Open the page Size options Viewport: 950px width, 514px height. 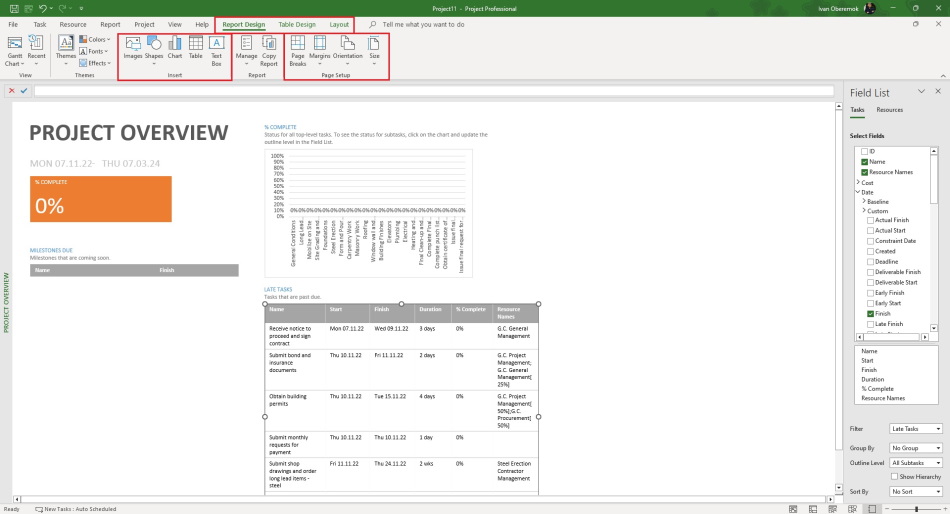[374, 52]
